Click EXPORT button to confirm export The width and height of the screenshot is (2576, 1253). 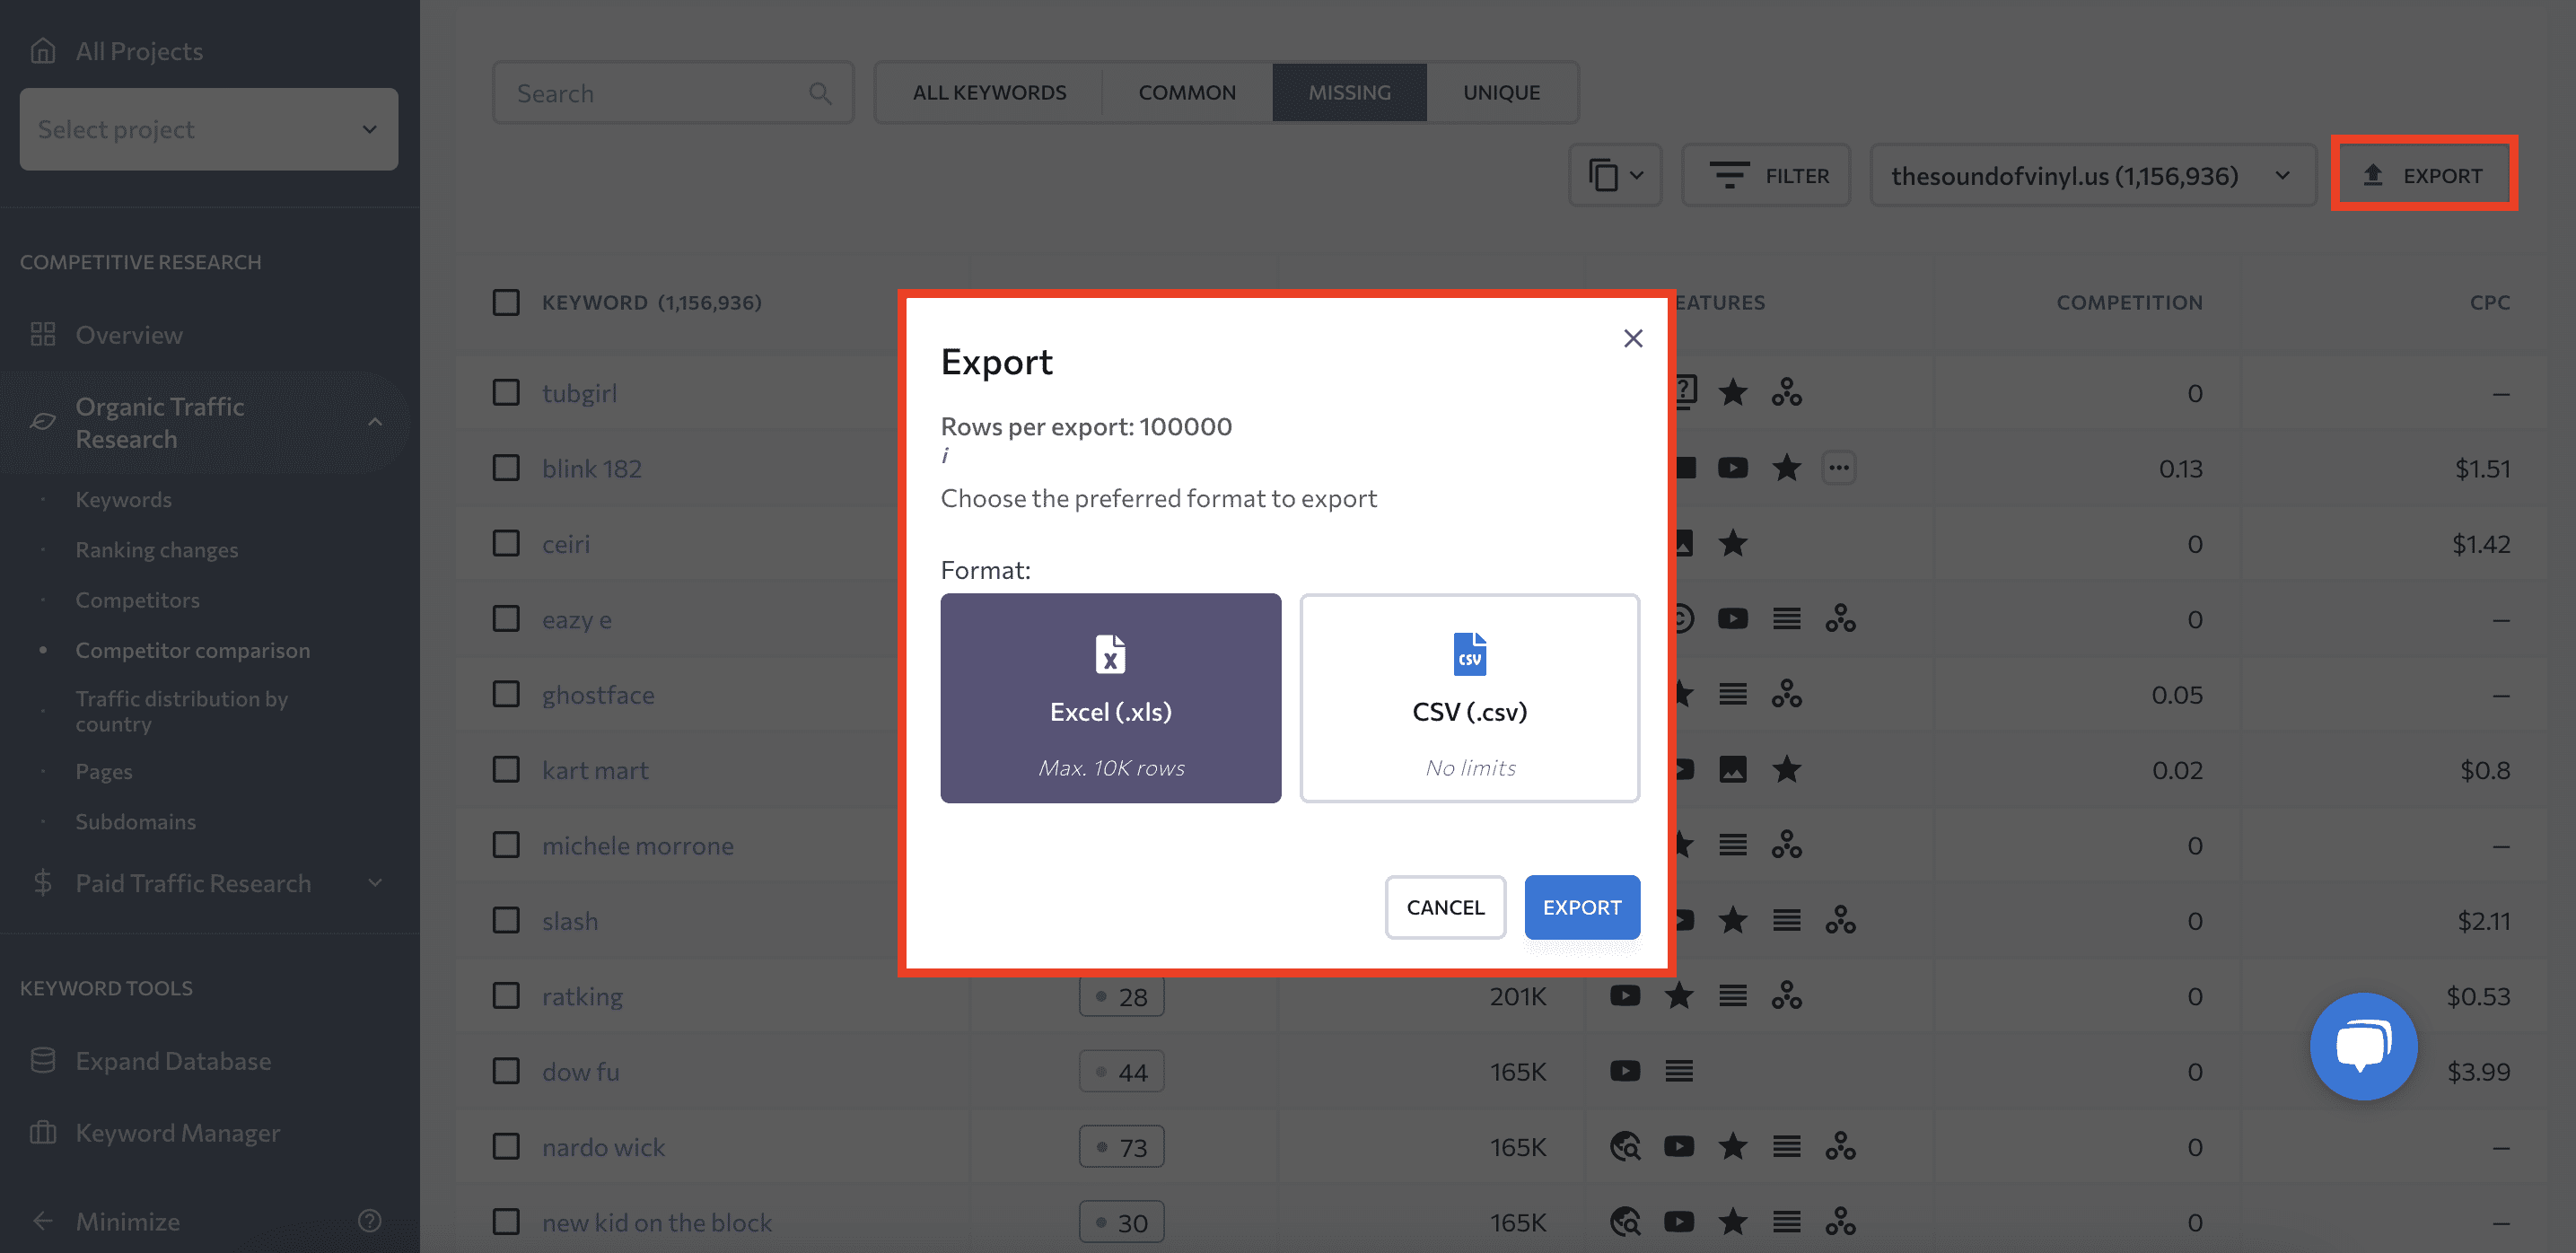point(1581,907)
